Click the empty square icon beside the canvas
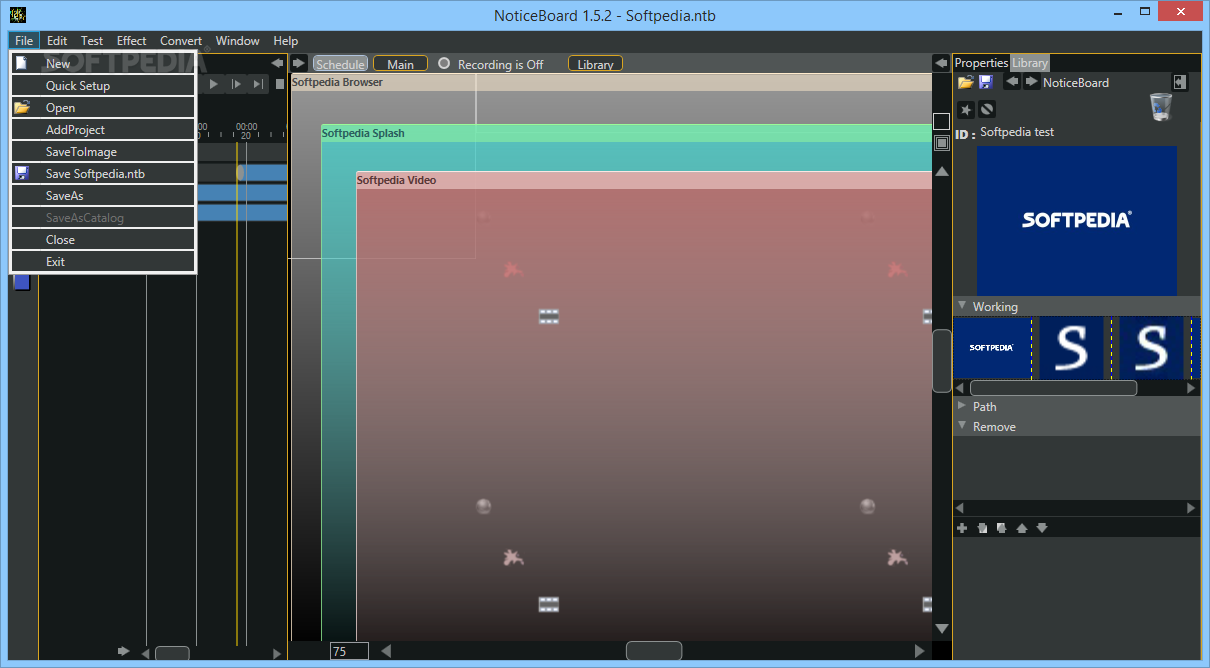 [941, 121]
